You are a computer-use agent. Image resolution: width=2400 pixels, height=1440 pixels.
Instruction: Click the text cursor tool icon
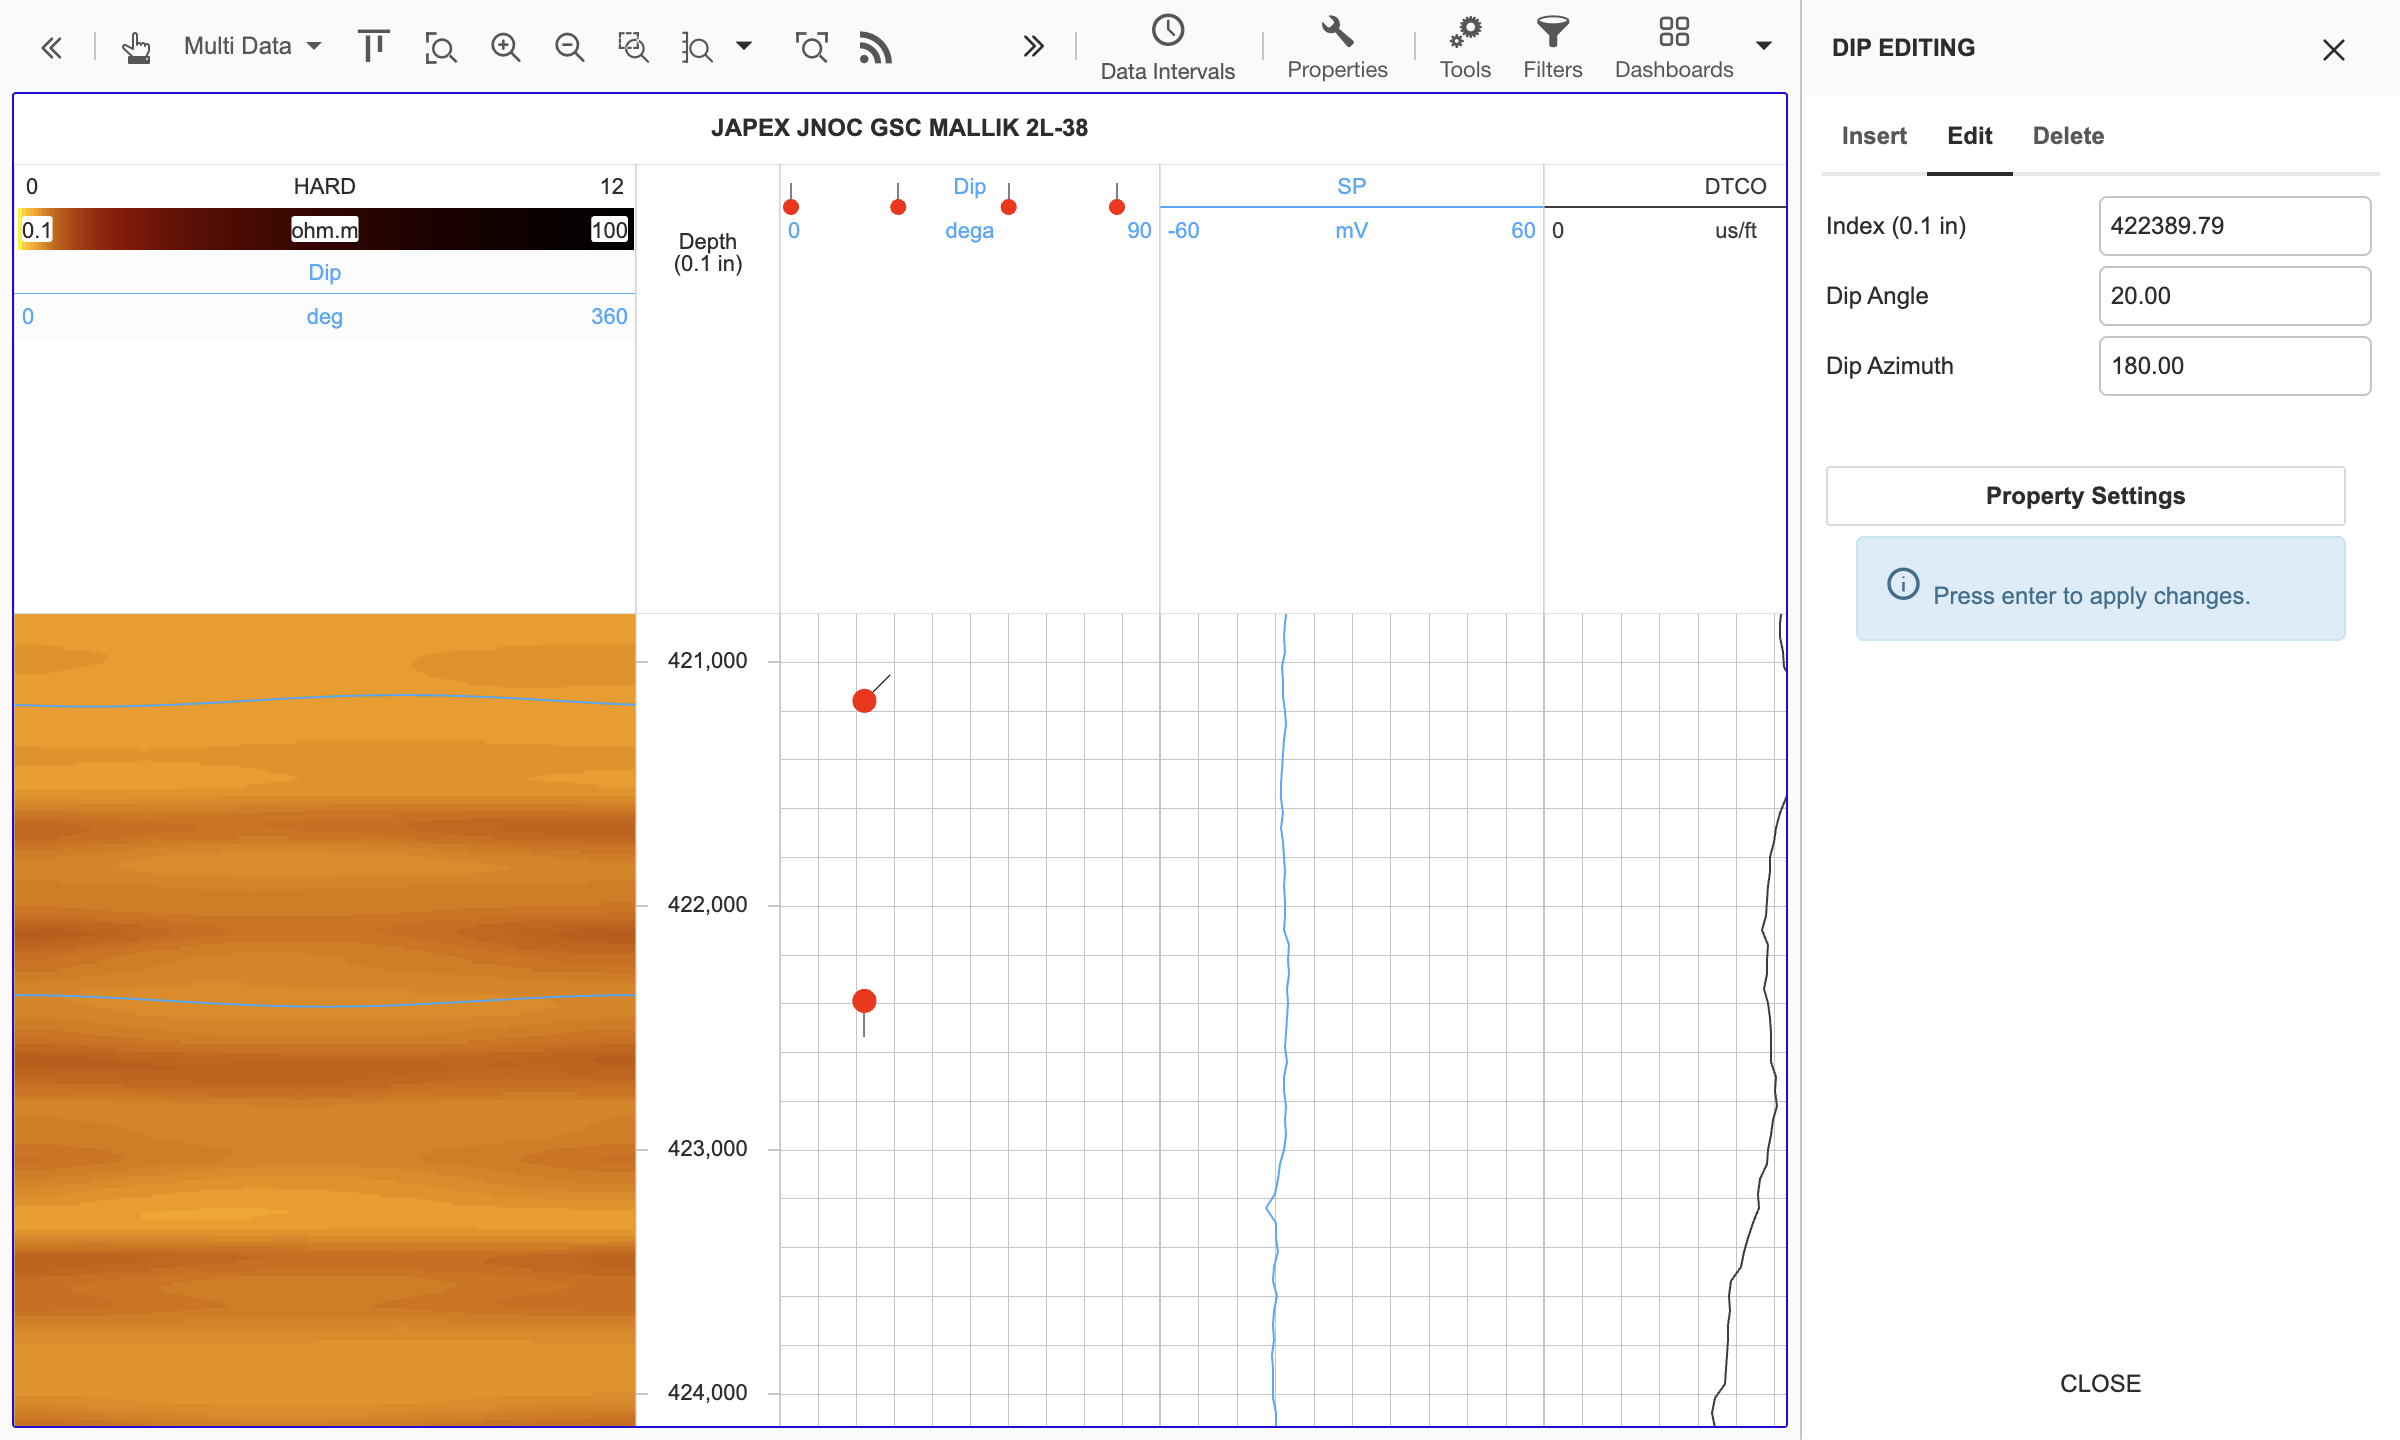coord(373,46)
